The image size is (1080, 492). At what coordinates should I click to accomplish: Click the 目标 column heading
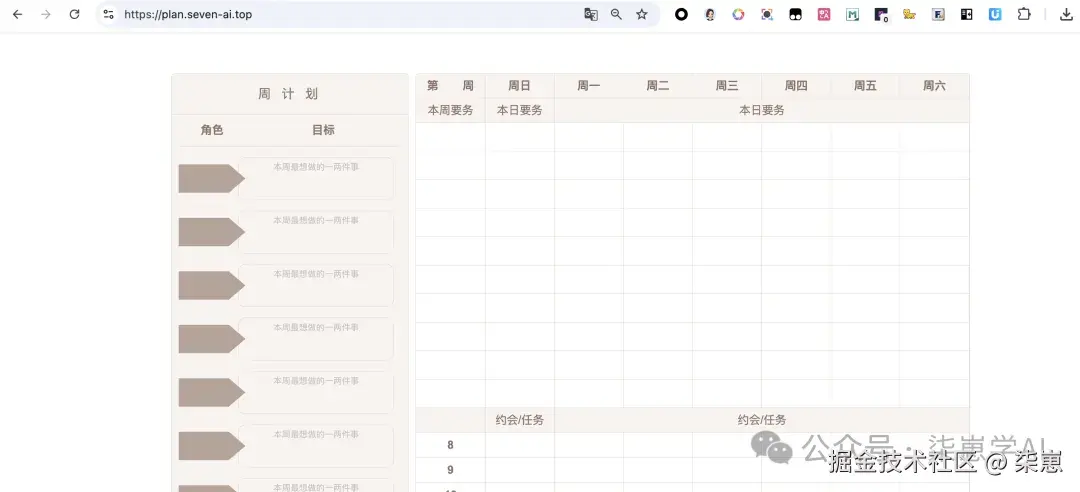(x=323, y=130)
